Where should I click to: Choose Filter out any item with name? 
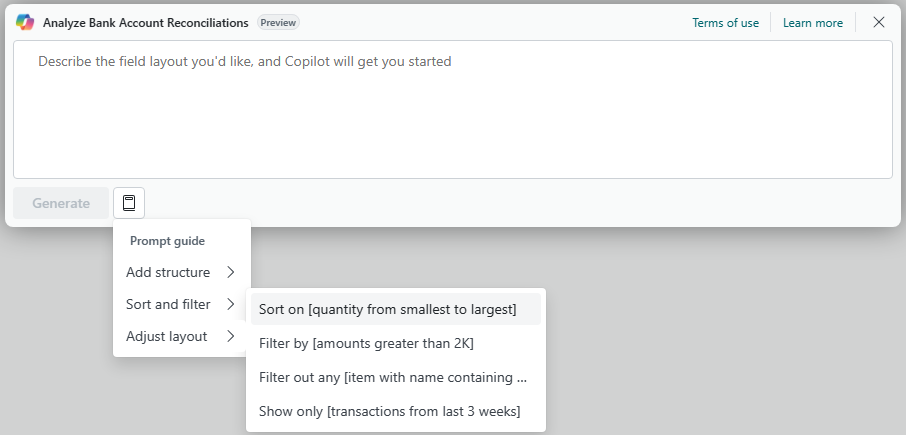[x=396, y=377]
